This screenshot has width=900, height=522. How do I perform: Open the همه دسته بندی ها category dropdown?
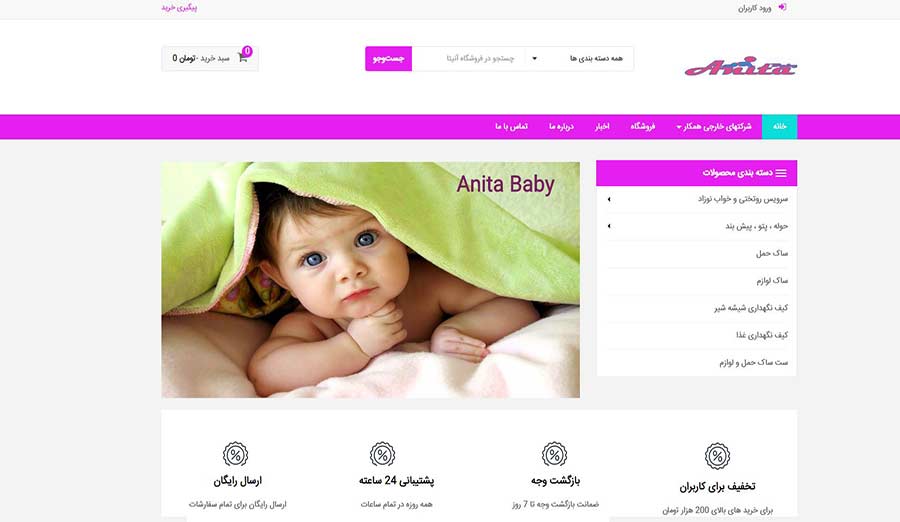[579, 59]
